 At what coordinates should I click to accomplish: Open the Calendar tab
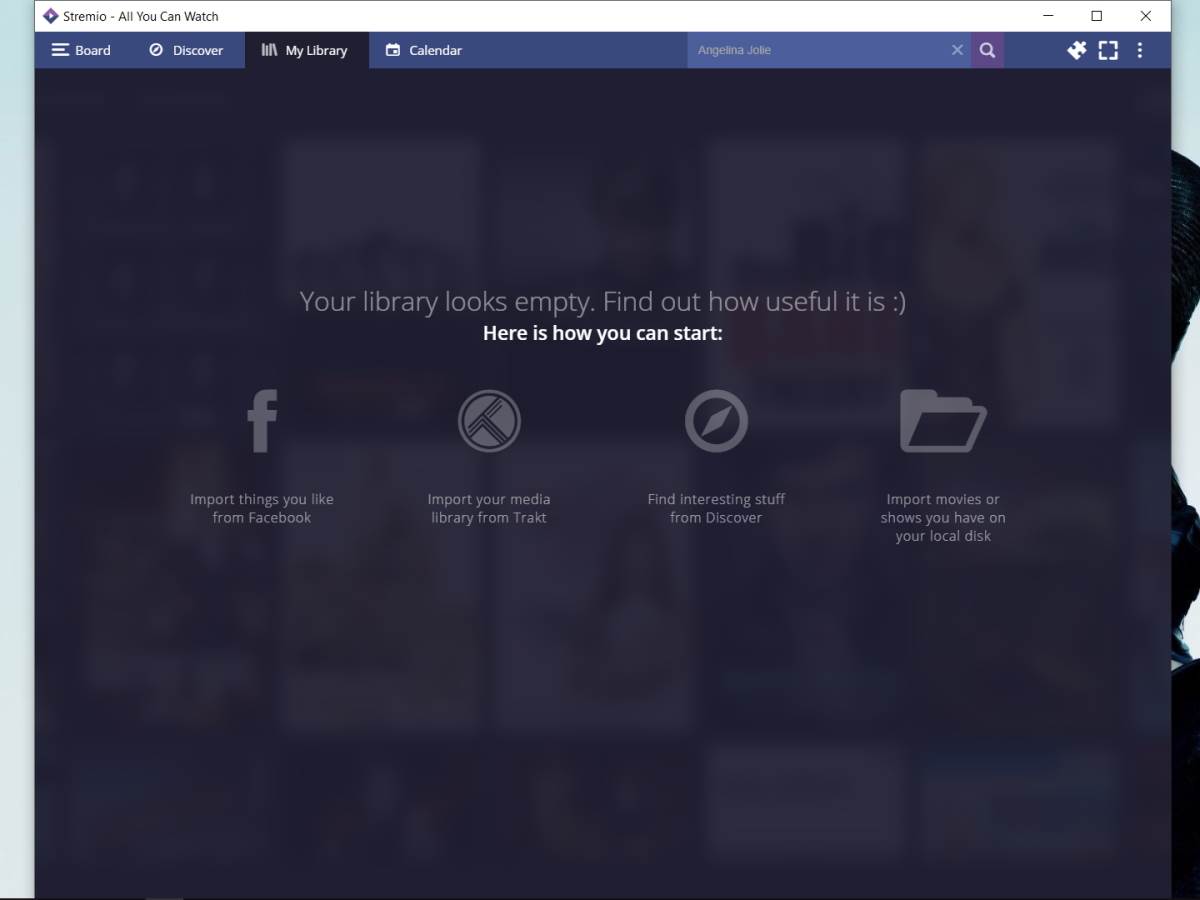coord(424,50)
